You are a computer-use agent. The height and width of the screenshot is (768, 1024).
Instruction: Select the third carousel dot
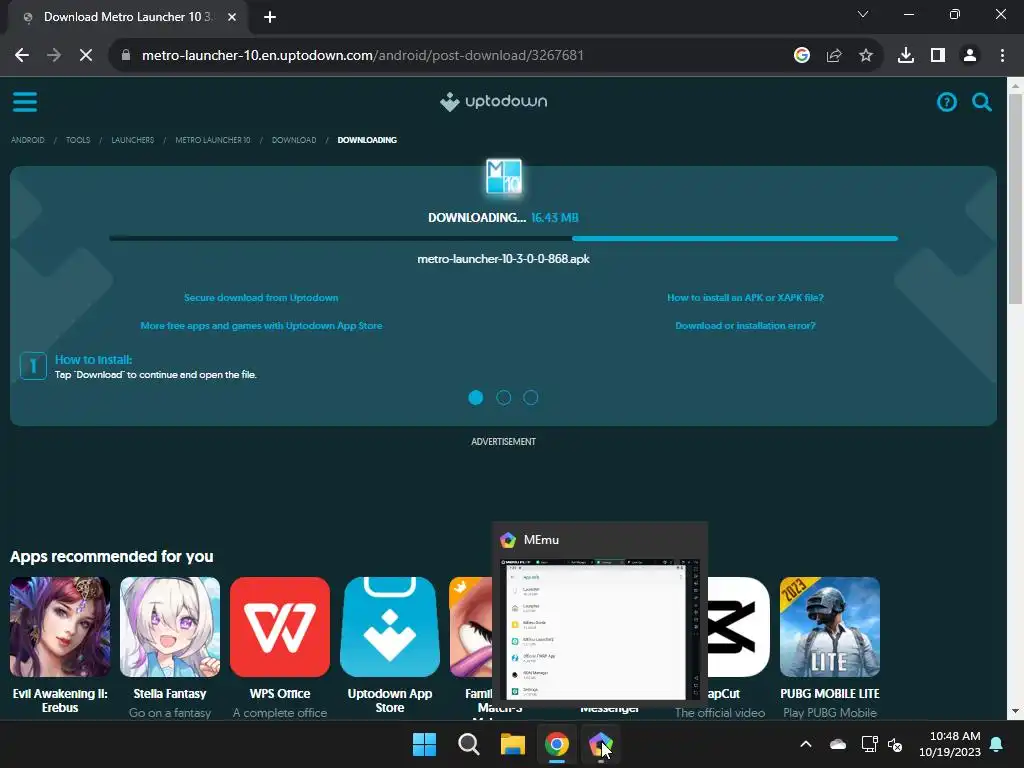[x=531, y=397]
